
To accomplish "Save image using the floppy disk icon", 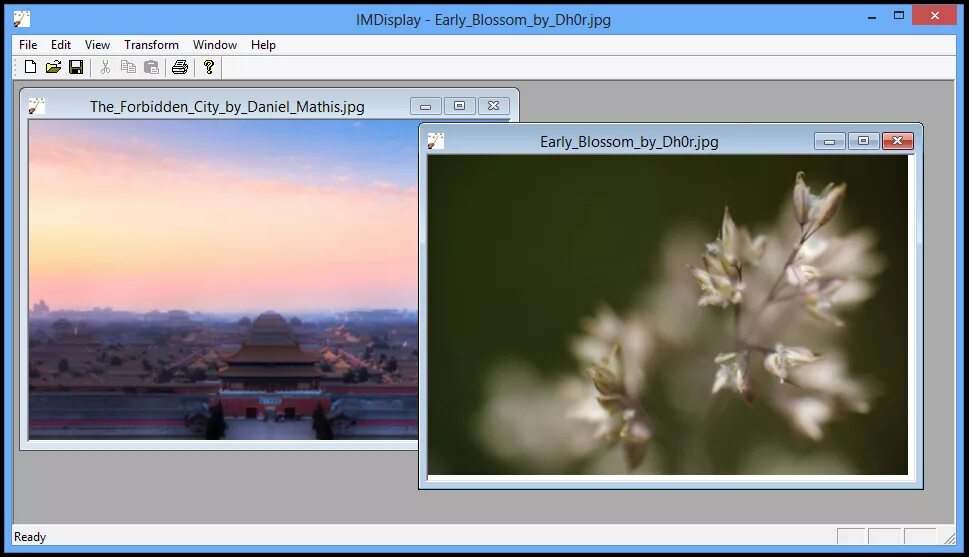I will [x=76, y=67].
